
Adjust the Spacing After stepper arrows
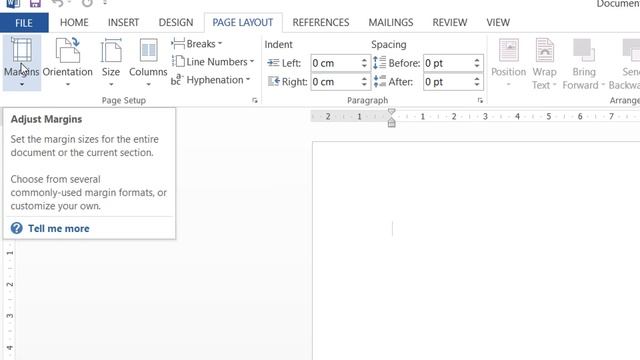[x=477, y=82]
